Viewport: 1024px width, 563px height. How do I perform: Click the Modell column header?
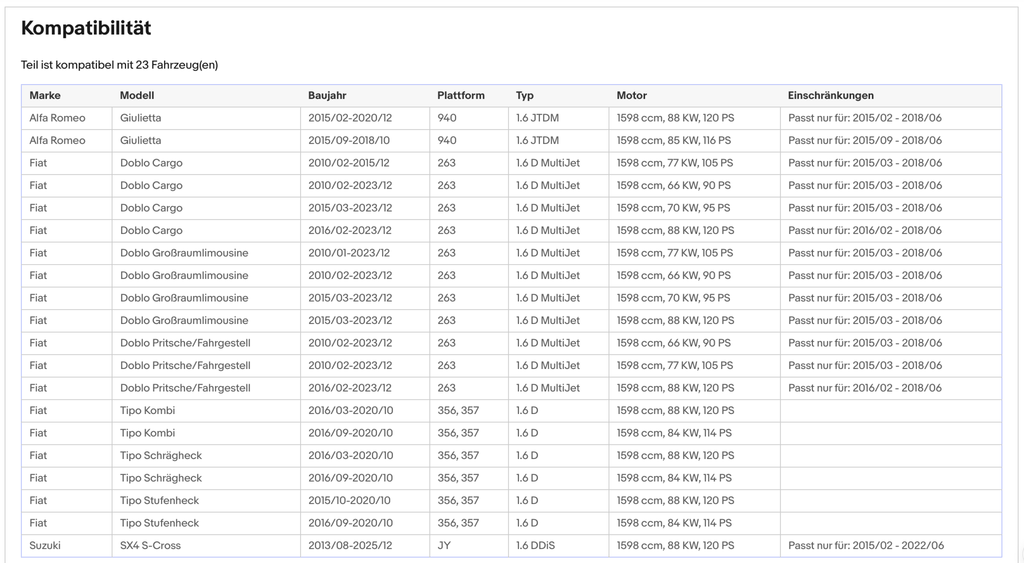tap(137, 95)
